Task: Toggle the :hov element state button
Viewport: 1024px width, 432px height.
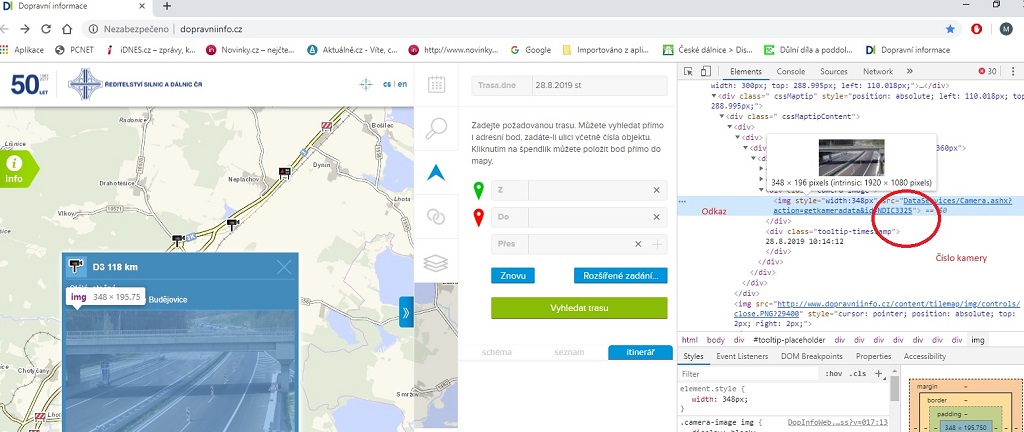Action: click(x=833, y=374)
